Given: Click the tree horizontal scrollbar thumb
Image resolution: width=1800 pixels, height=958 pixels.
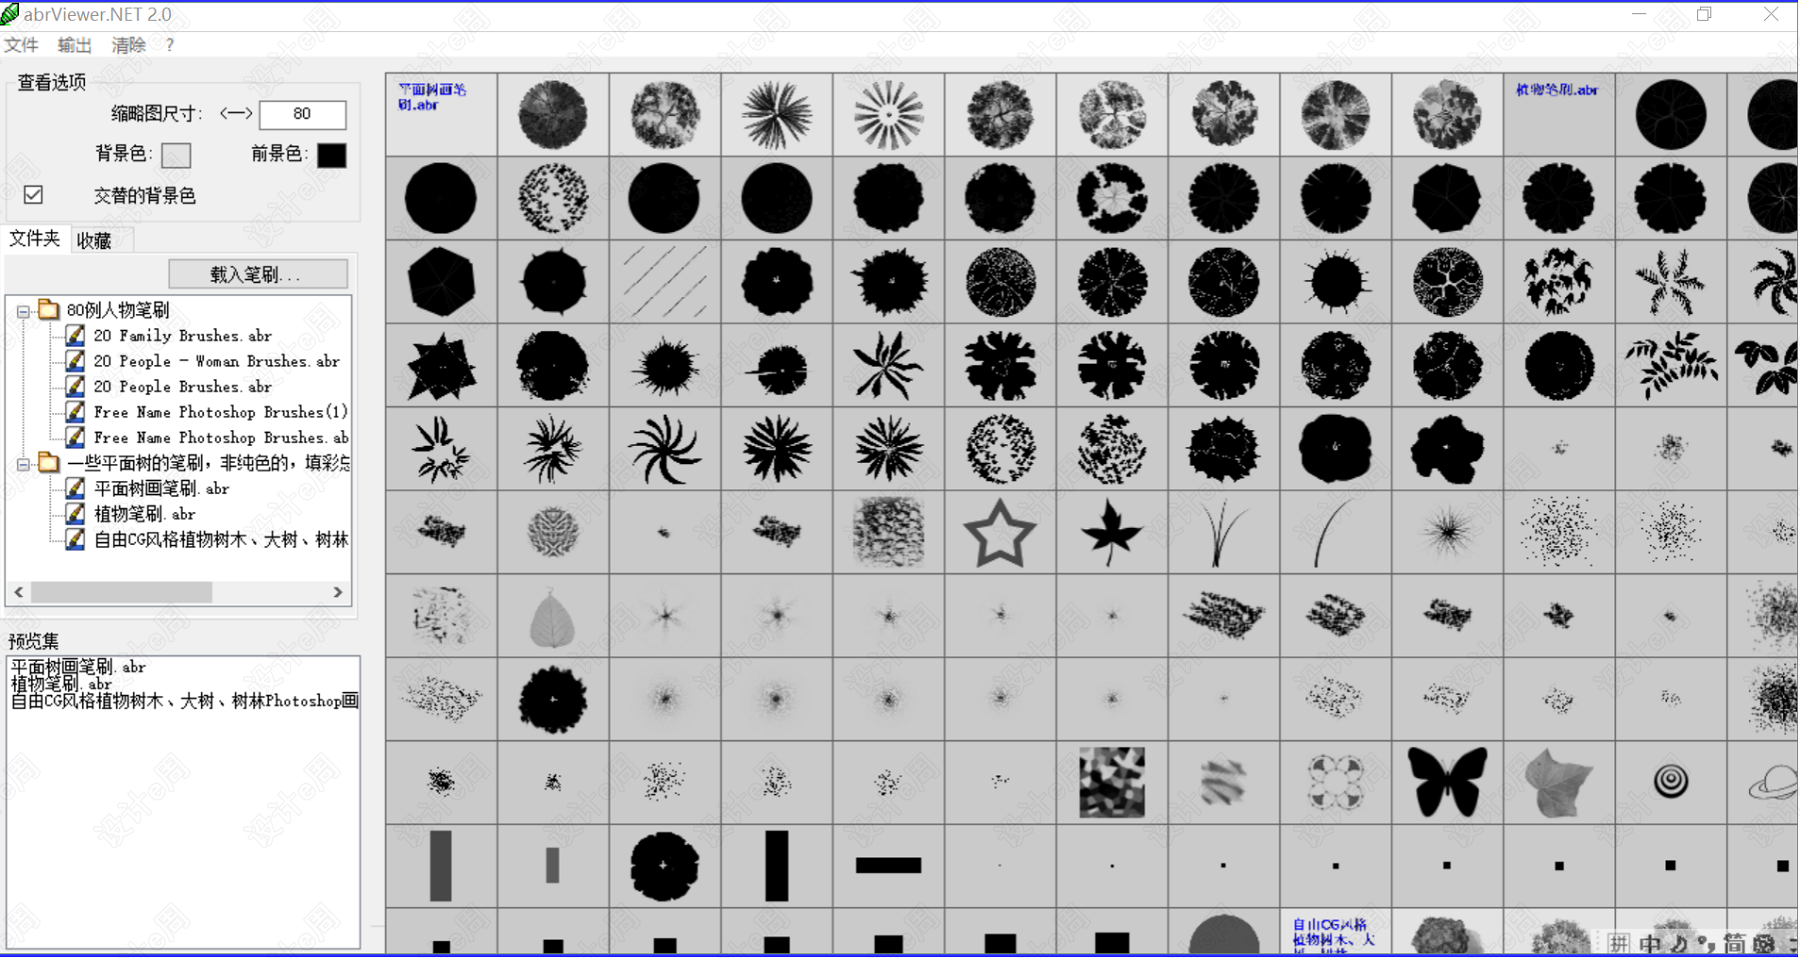Looking at the screenshot, I should coord(121,592).
